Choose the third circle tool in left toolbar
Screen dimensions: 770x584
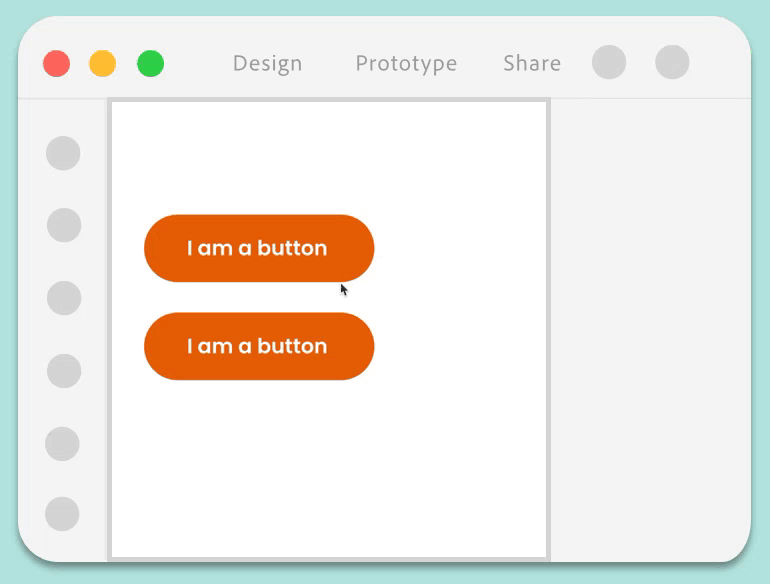pyautogui.click(x=64, y=298)
